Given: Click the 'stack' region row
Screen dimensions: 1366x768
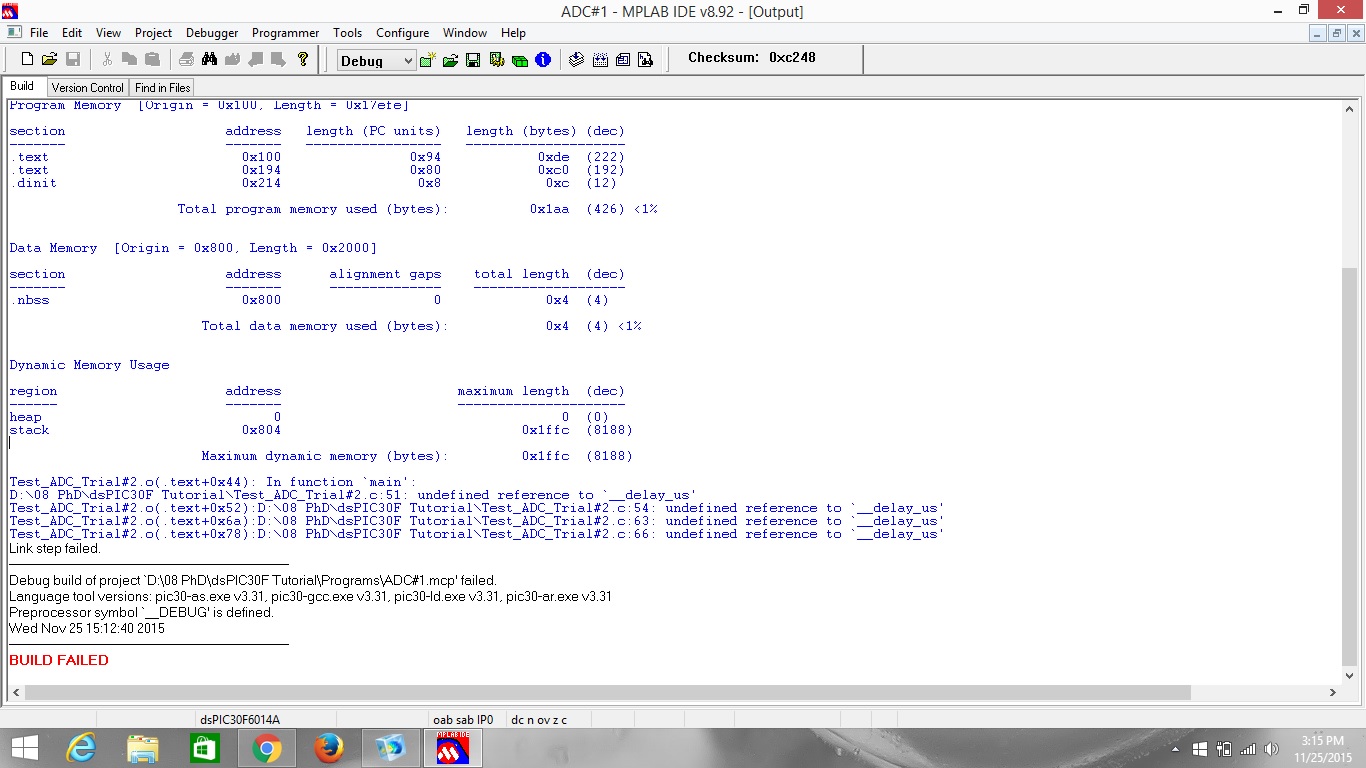Looking at the screenshot, I should point(321,430).
